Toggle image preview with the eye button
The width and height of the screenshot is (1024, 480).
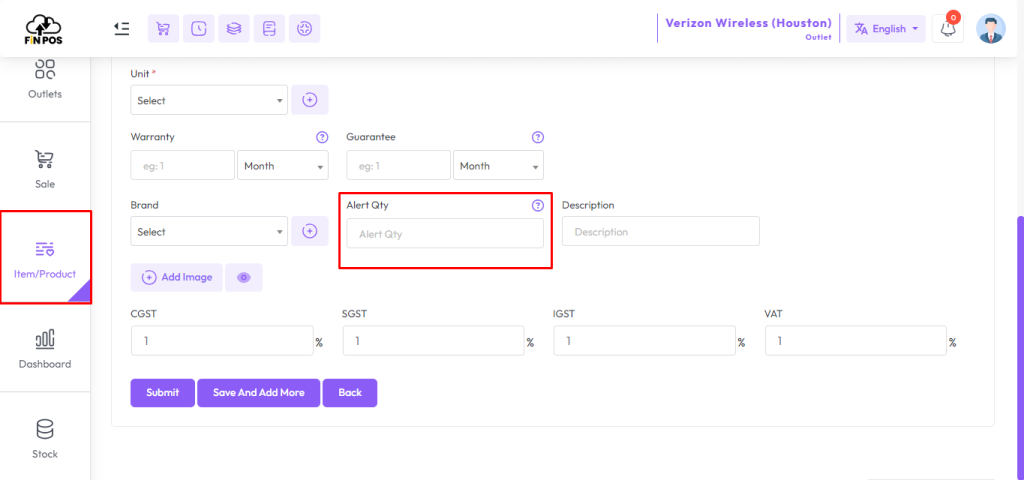tap(243, 277)
